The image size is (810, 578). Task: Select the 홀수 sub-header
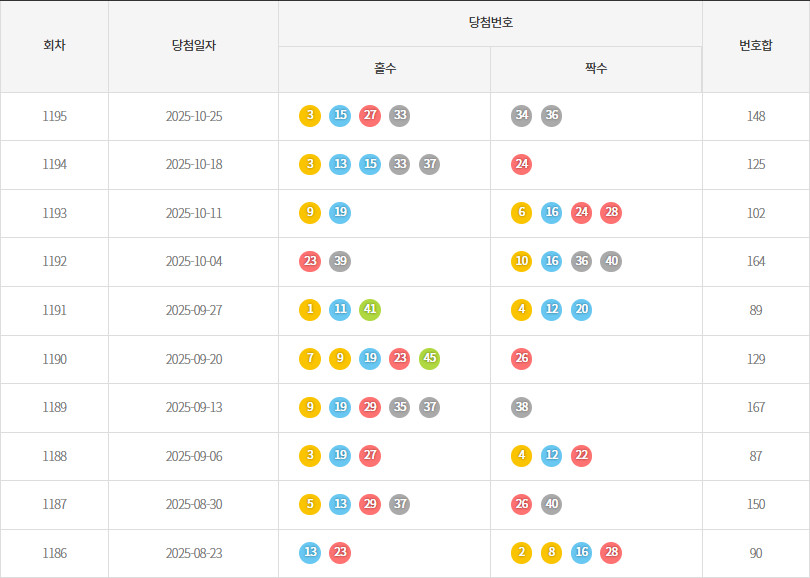pyautogui.click(x=384, y=69)
